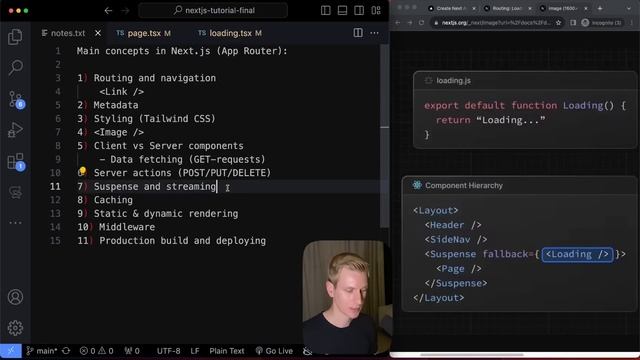The width and height of the screenshot is (640, 360).
Task: Switch to the loading.tsx editor tab
Action: click(x=230, y=33)
